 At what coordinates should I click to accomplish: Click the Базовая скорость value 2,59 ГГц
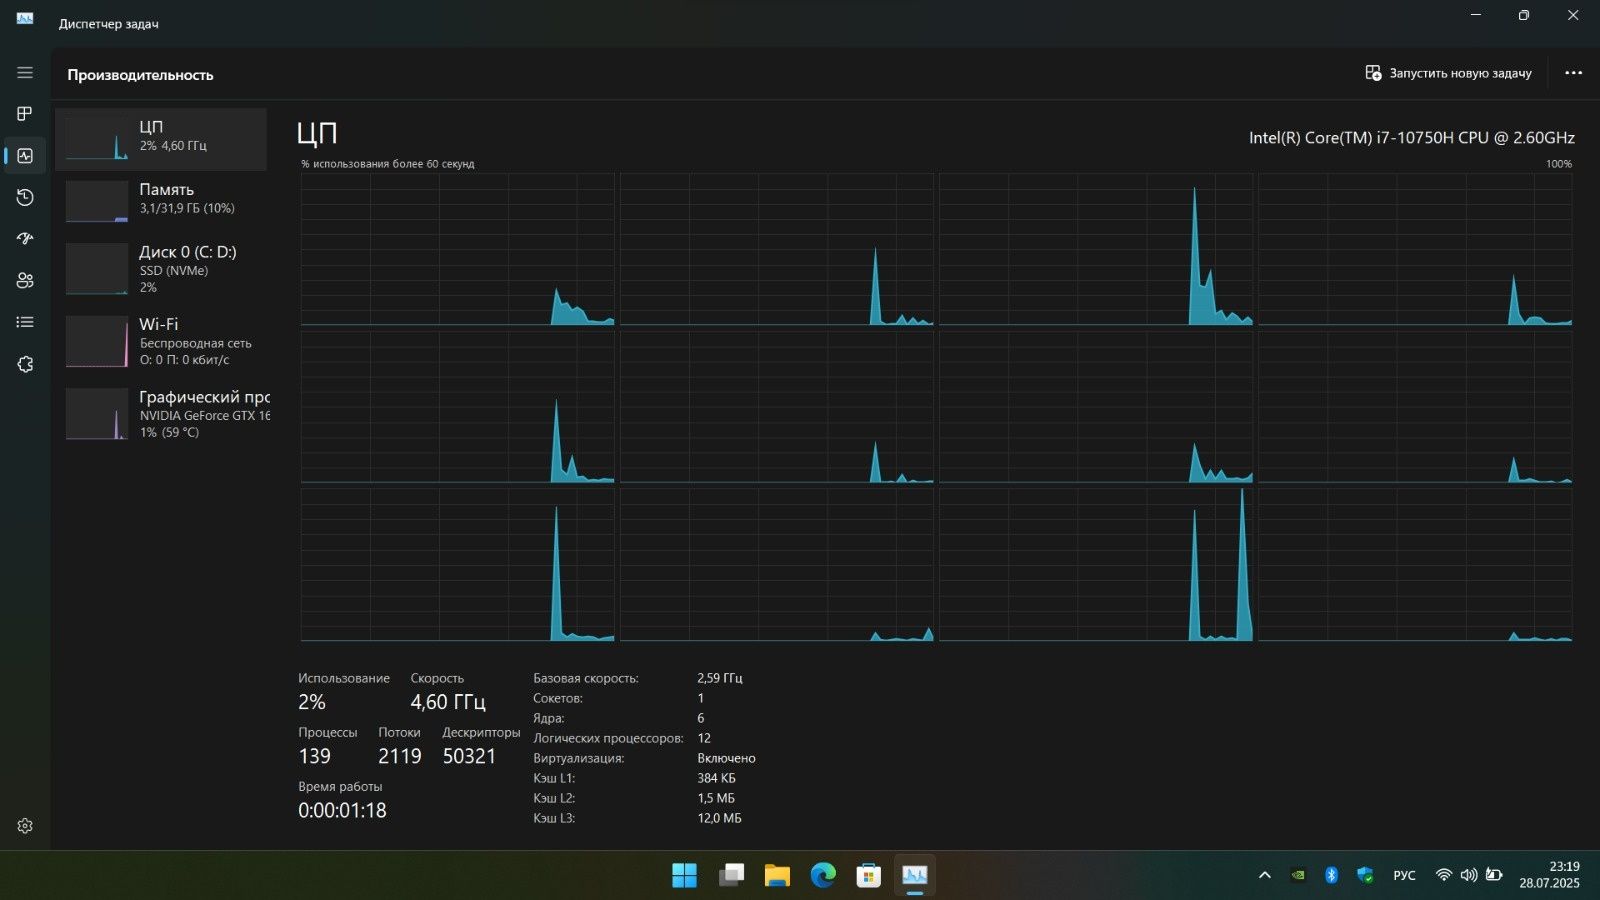pos(720,678)
